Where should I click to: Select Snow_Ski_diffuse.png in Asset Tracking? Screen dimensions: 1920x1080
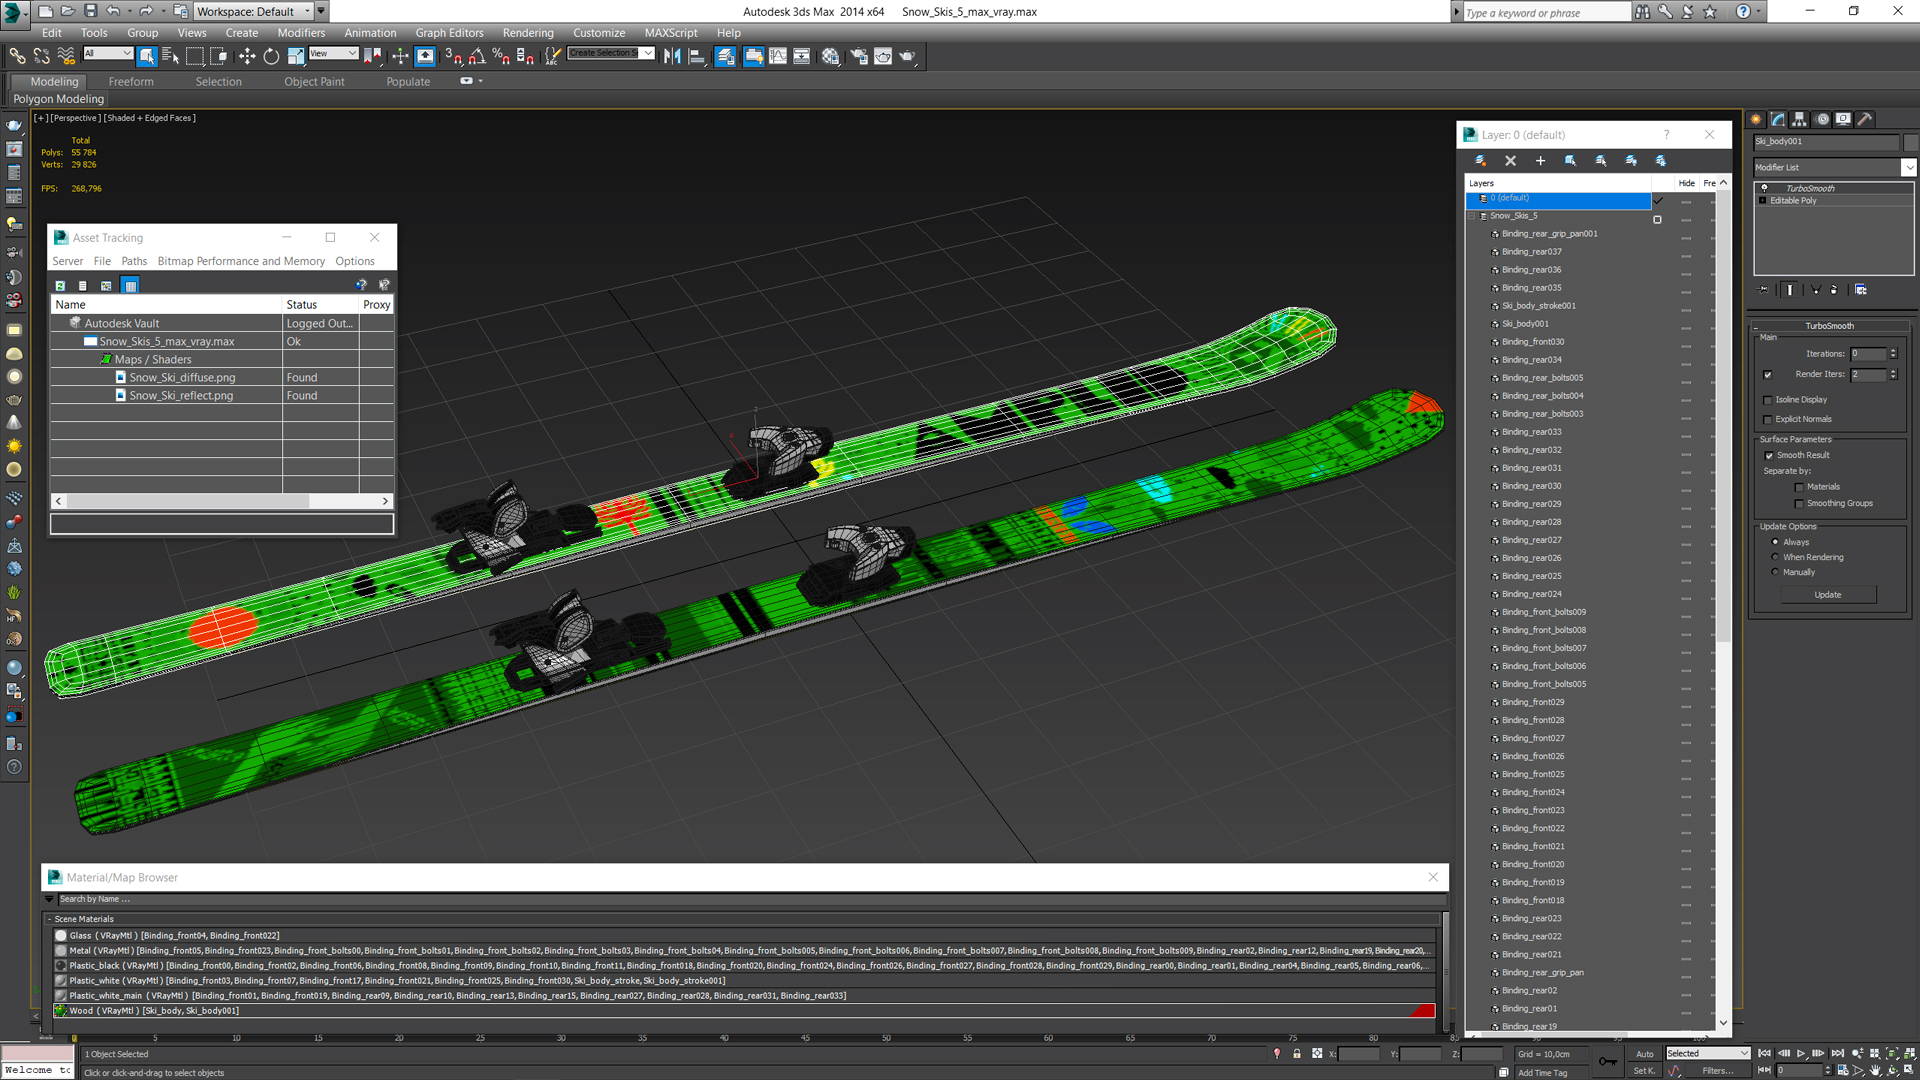pyautogui.click(x=179, y=377)
